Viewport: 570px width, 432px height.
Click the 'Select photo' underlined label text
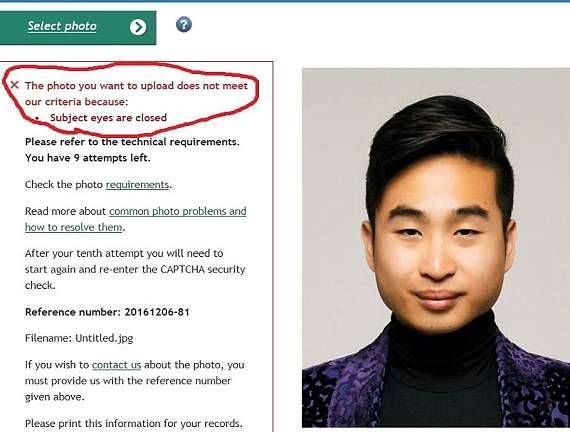tap(62, 26)
